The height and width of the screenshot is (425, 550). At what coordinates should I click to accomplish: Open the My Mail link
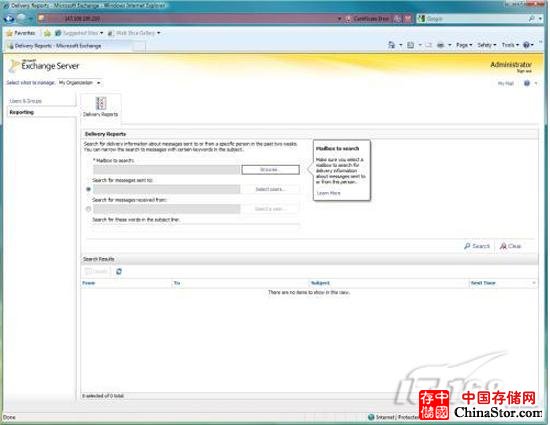click(x=506, y=83)
